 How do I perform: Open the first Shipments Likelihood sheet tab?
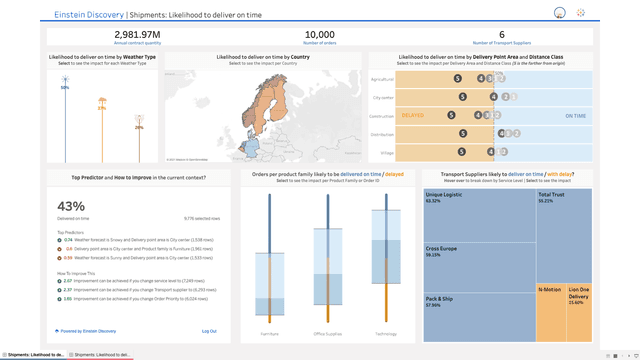tap(33, 355)
